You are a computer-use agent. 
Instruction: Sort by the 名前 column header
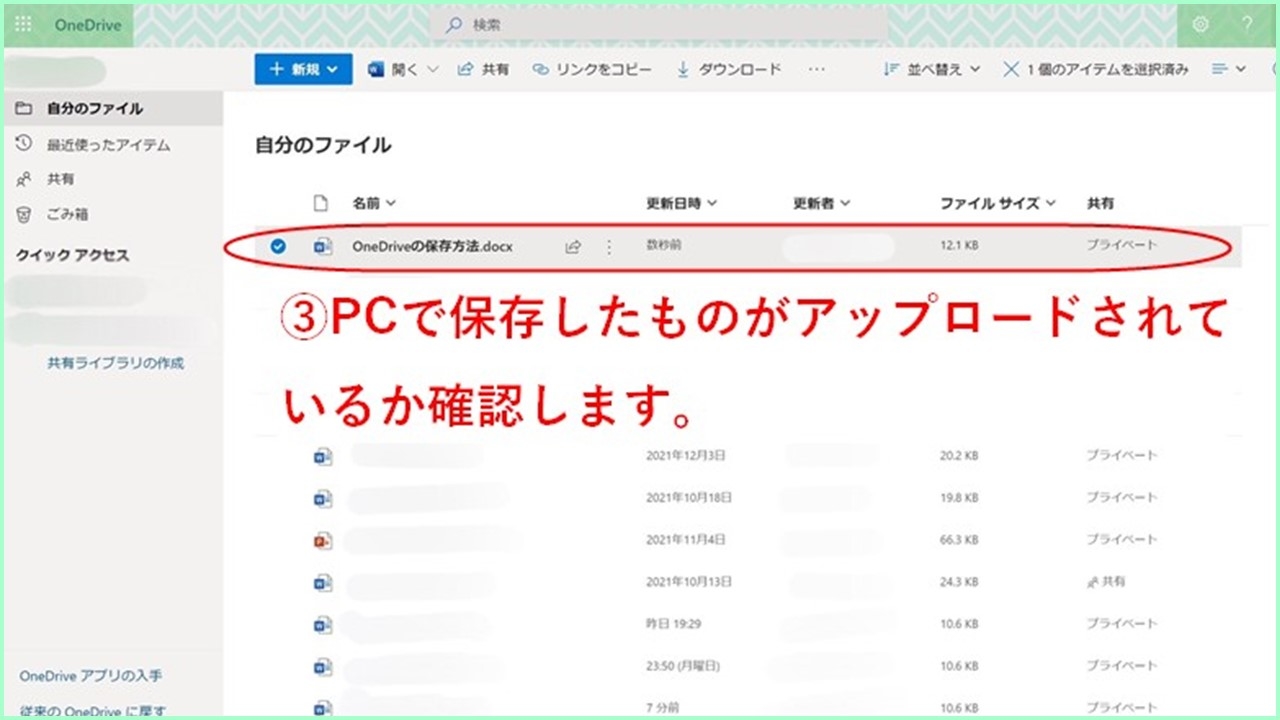click(x=374, y=203)
